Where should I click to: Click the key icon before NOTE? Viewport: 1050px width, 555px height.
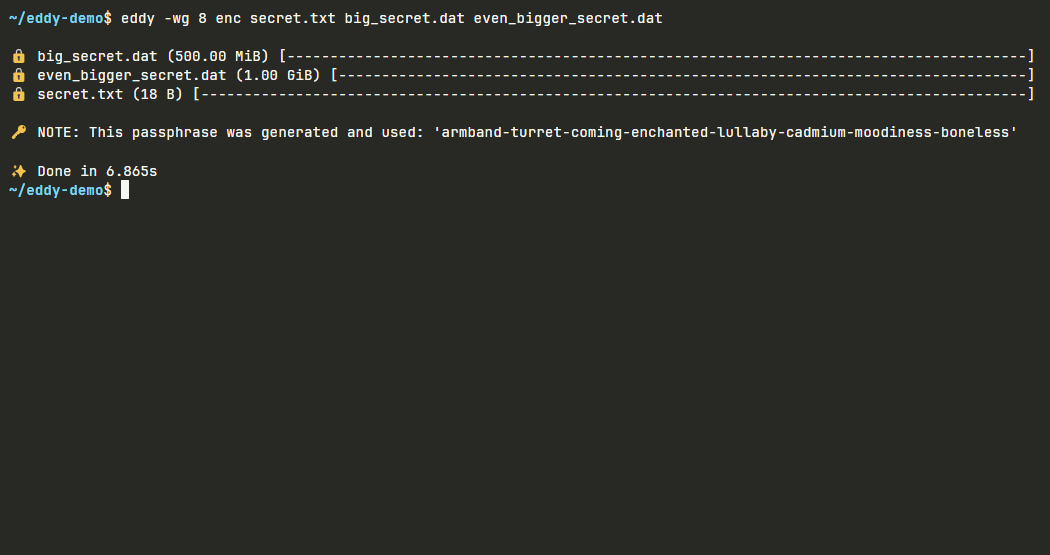19,133
